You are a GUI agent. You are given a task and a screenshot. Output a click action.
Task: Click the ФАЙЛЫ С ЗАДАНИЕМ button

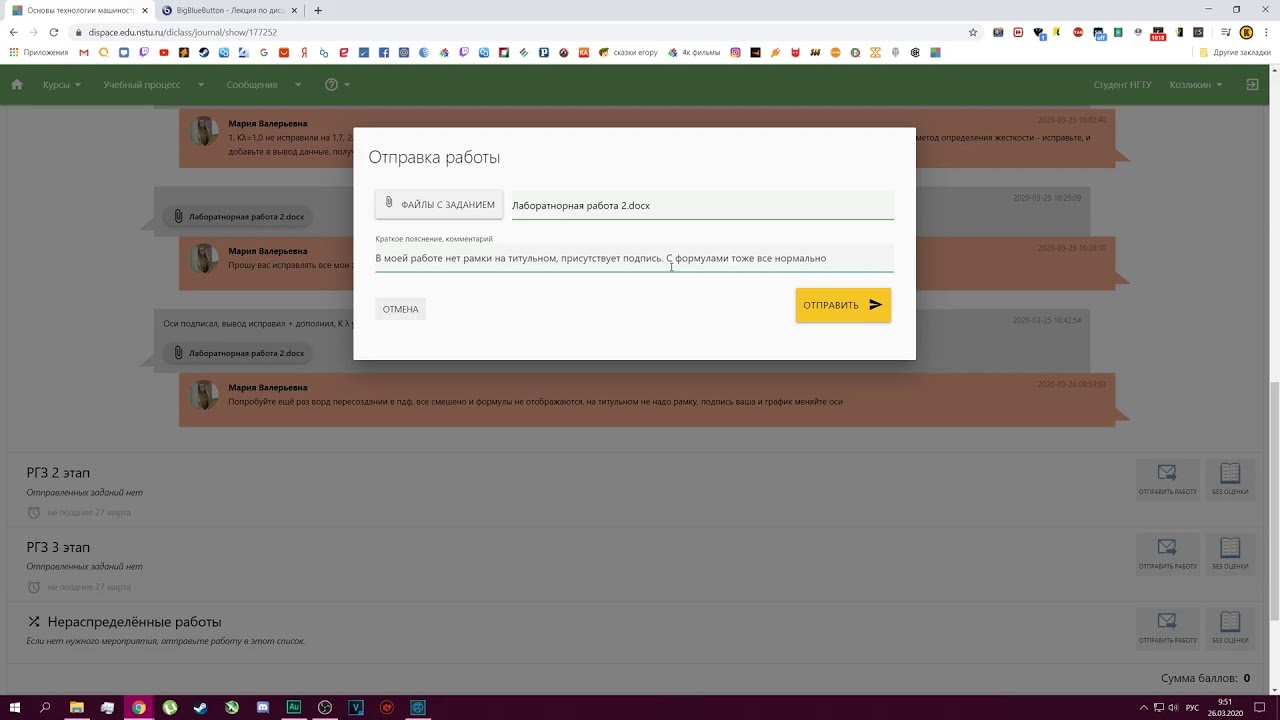coord(439,204)
